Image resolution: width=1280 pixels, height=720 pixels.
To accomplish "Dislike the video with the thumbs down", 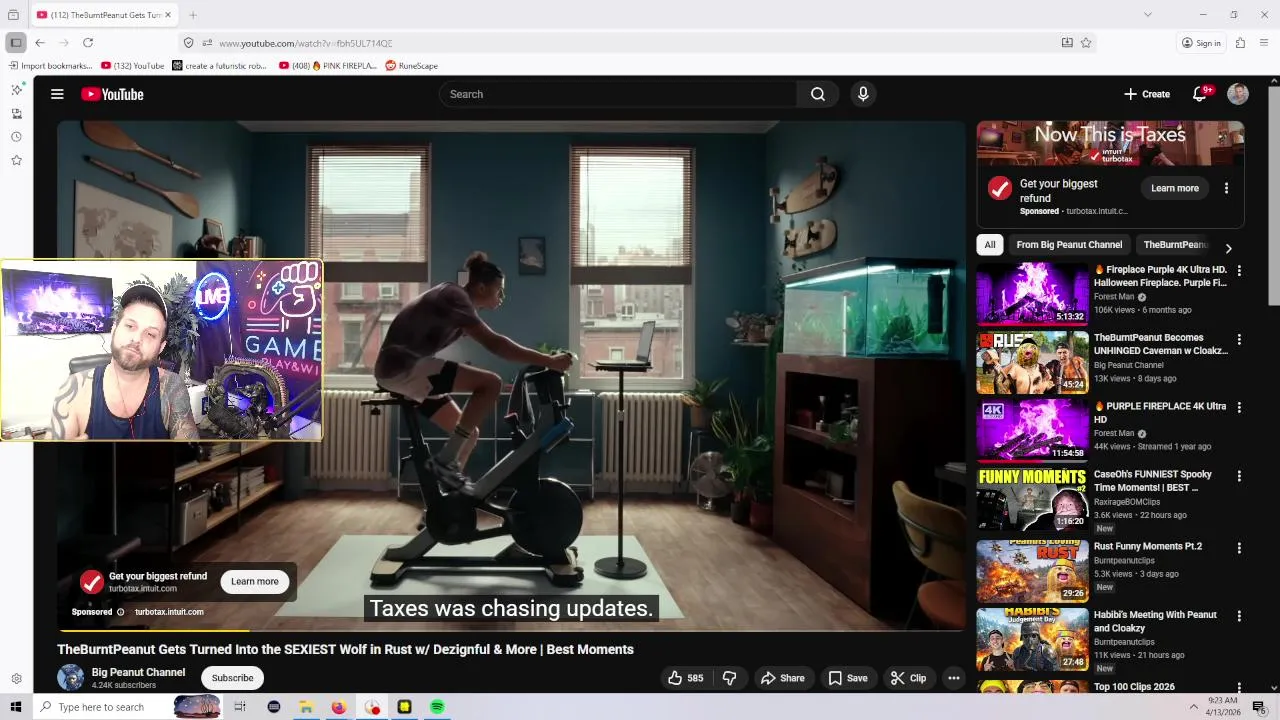I will (729, 678).
